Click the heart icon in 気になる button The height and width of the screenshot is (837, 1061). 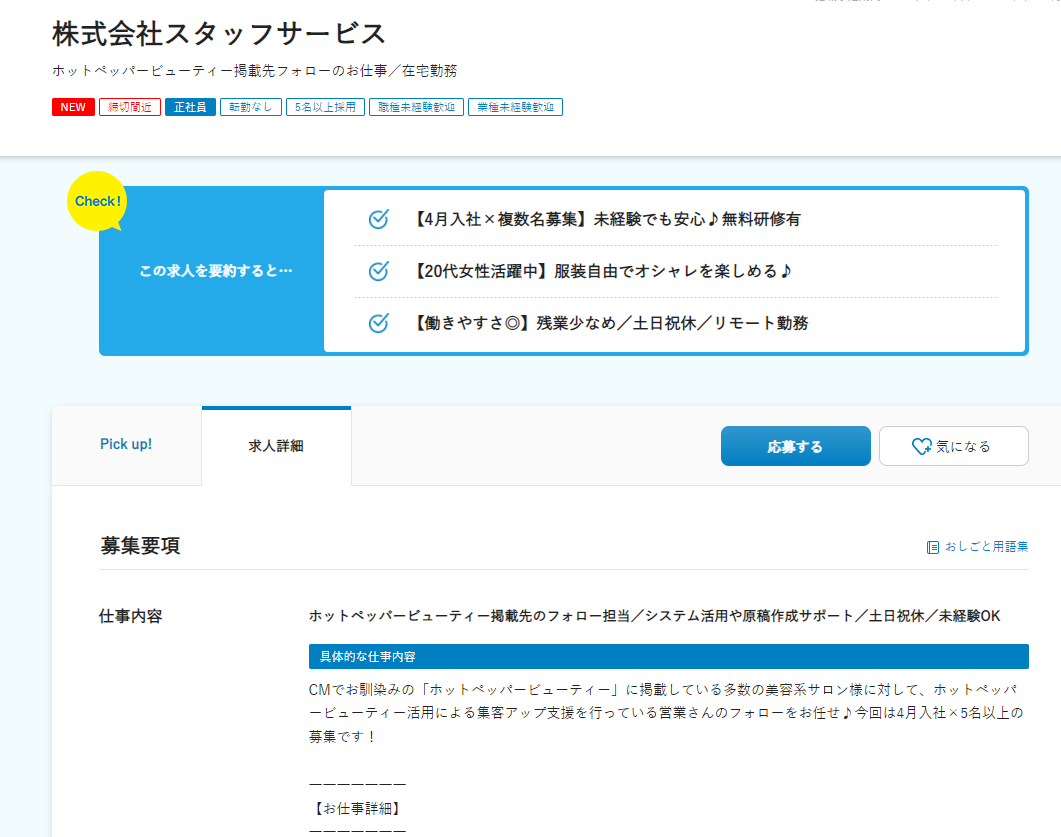coord(922,447)
